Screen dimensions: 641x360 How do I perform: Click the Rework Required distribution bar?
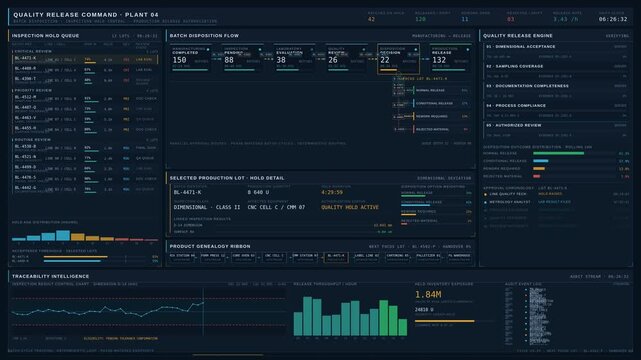(x=539, y=169)
